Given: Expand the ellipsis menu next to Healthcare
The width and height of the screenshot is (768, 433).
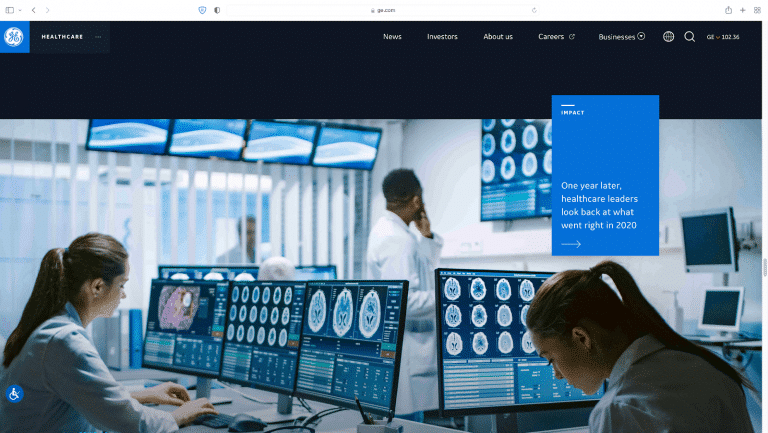Looking at the screenshot, I should (98, 37).
